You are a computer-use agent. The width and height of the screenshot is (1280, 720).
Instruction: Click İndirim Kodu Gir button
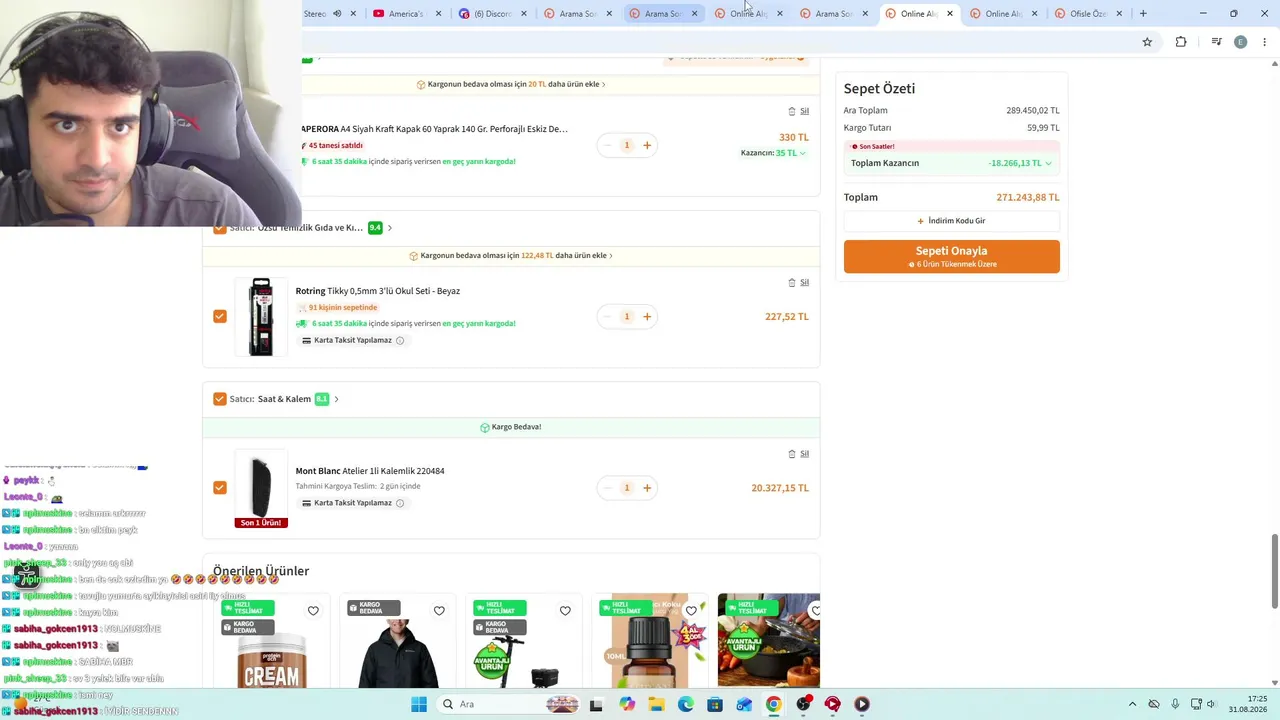click(952, 221)
